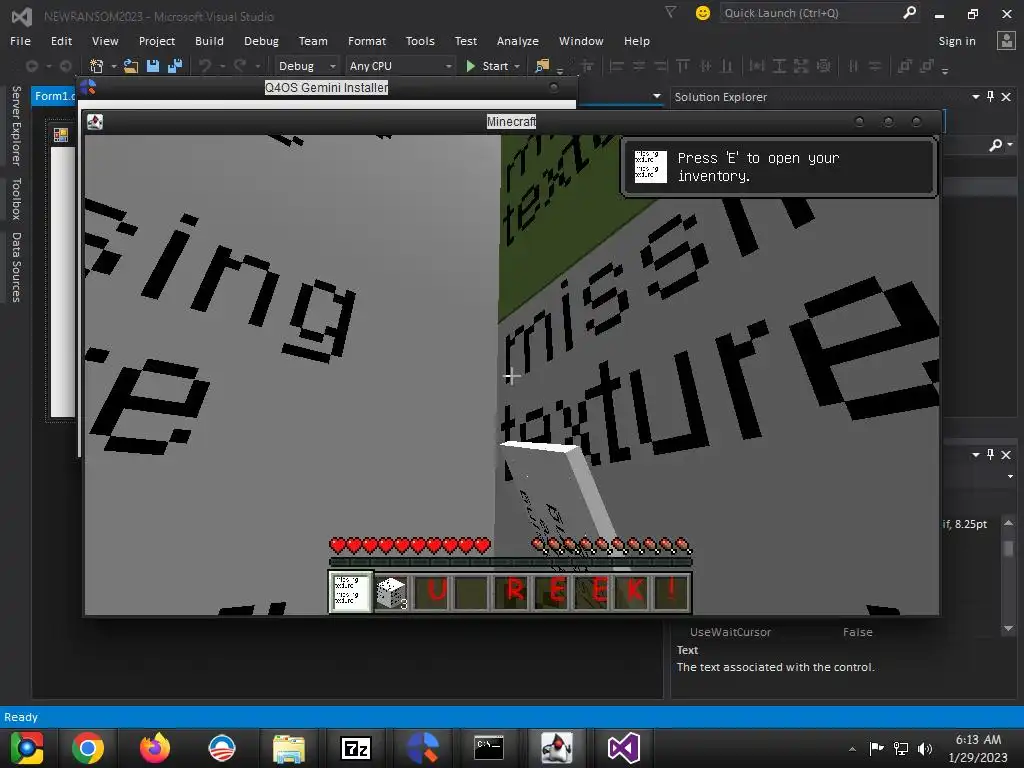Click the Start debugging button
1024x768 pixels.
click(487, 66)
